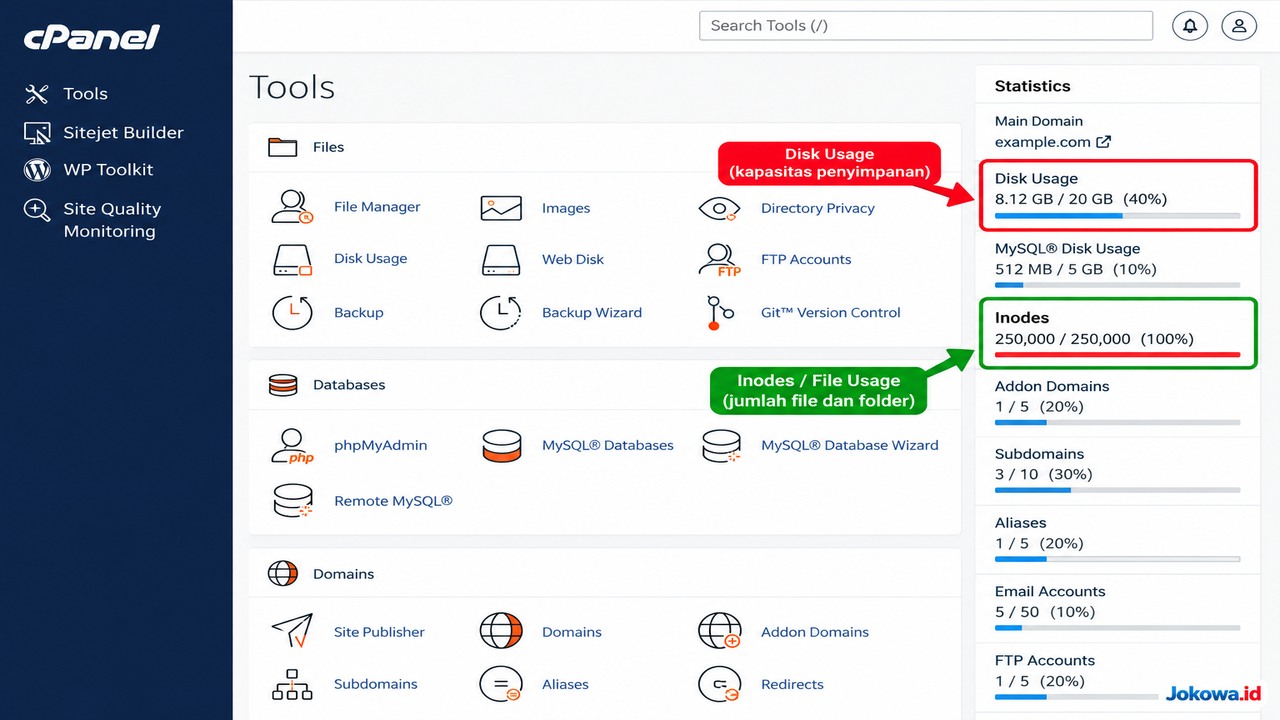Open the phpMyAdmin icon

tap(292, 446)
